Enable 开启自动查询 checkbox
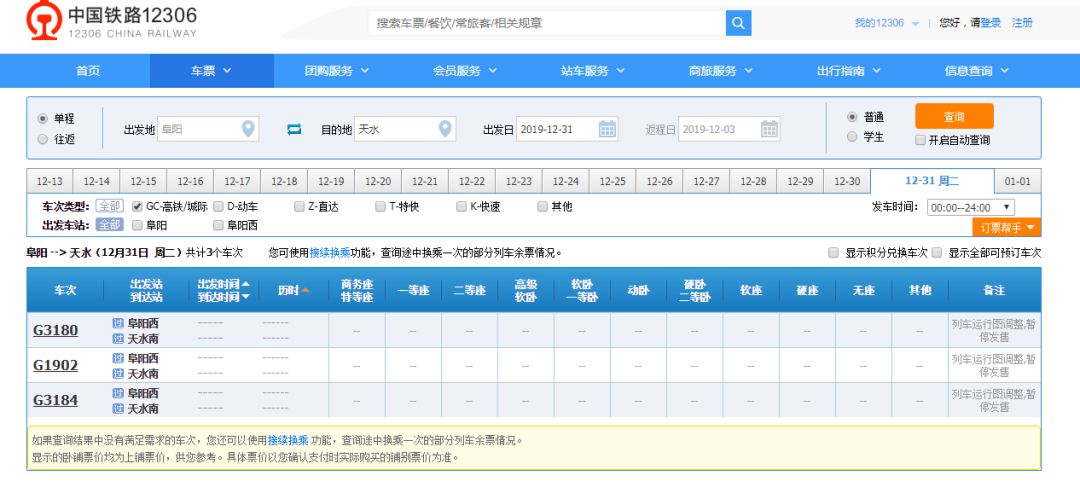This screenshot has height=487, width=1080. point(920,140)
